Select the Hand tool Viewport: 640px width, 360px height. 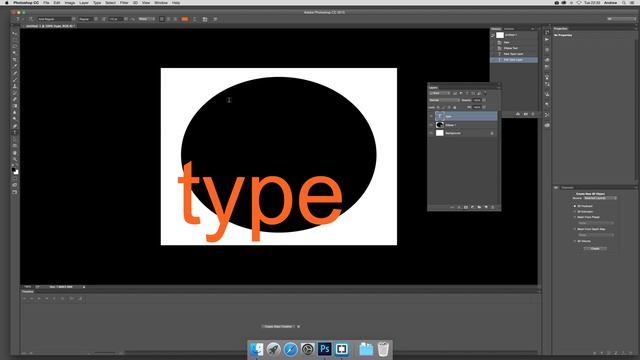click(15, 153)
